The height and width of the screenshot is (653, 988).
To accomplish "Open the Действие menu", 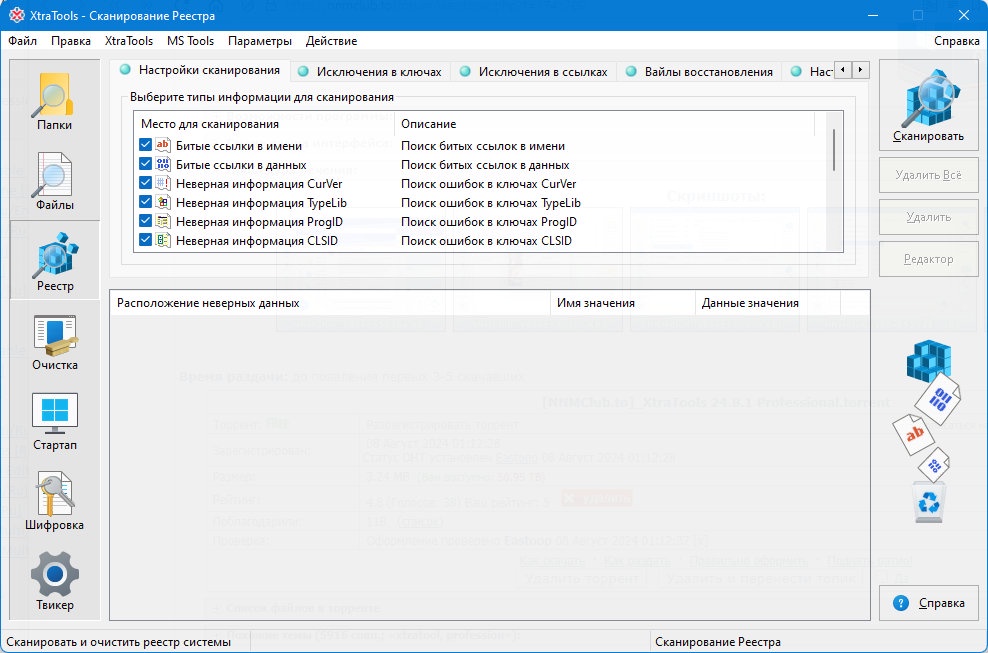I will 331,41.
